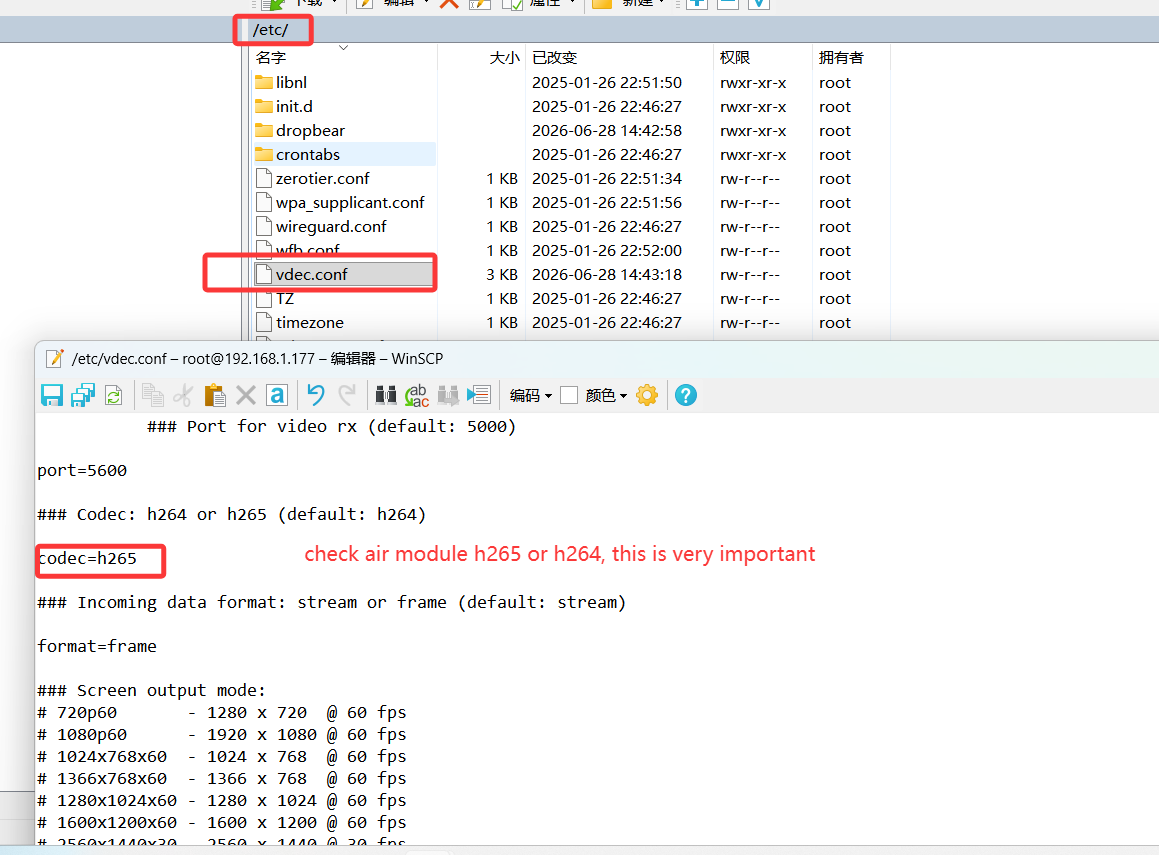Click the rwxr-xr-x permissions of libnl
The image size is (1159, 855).
tap(753, 83)
